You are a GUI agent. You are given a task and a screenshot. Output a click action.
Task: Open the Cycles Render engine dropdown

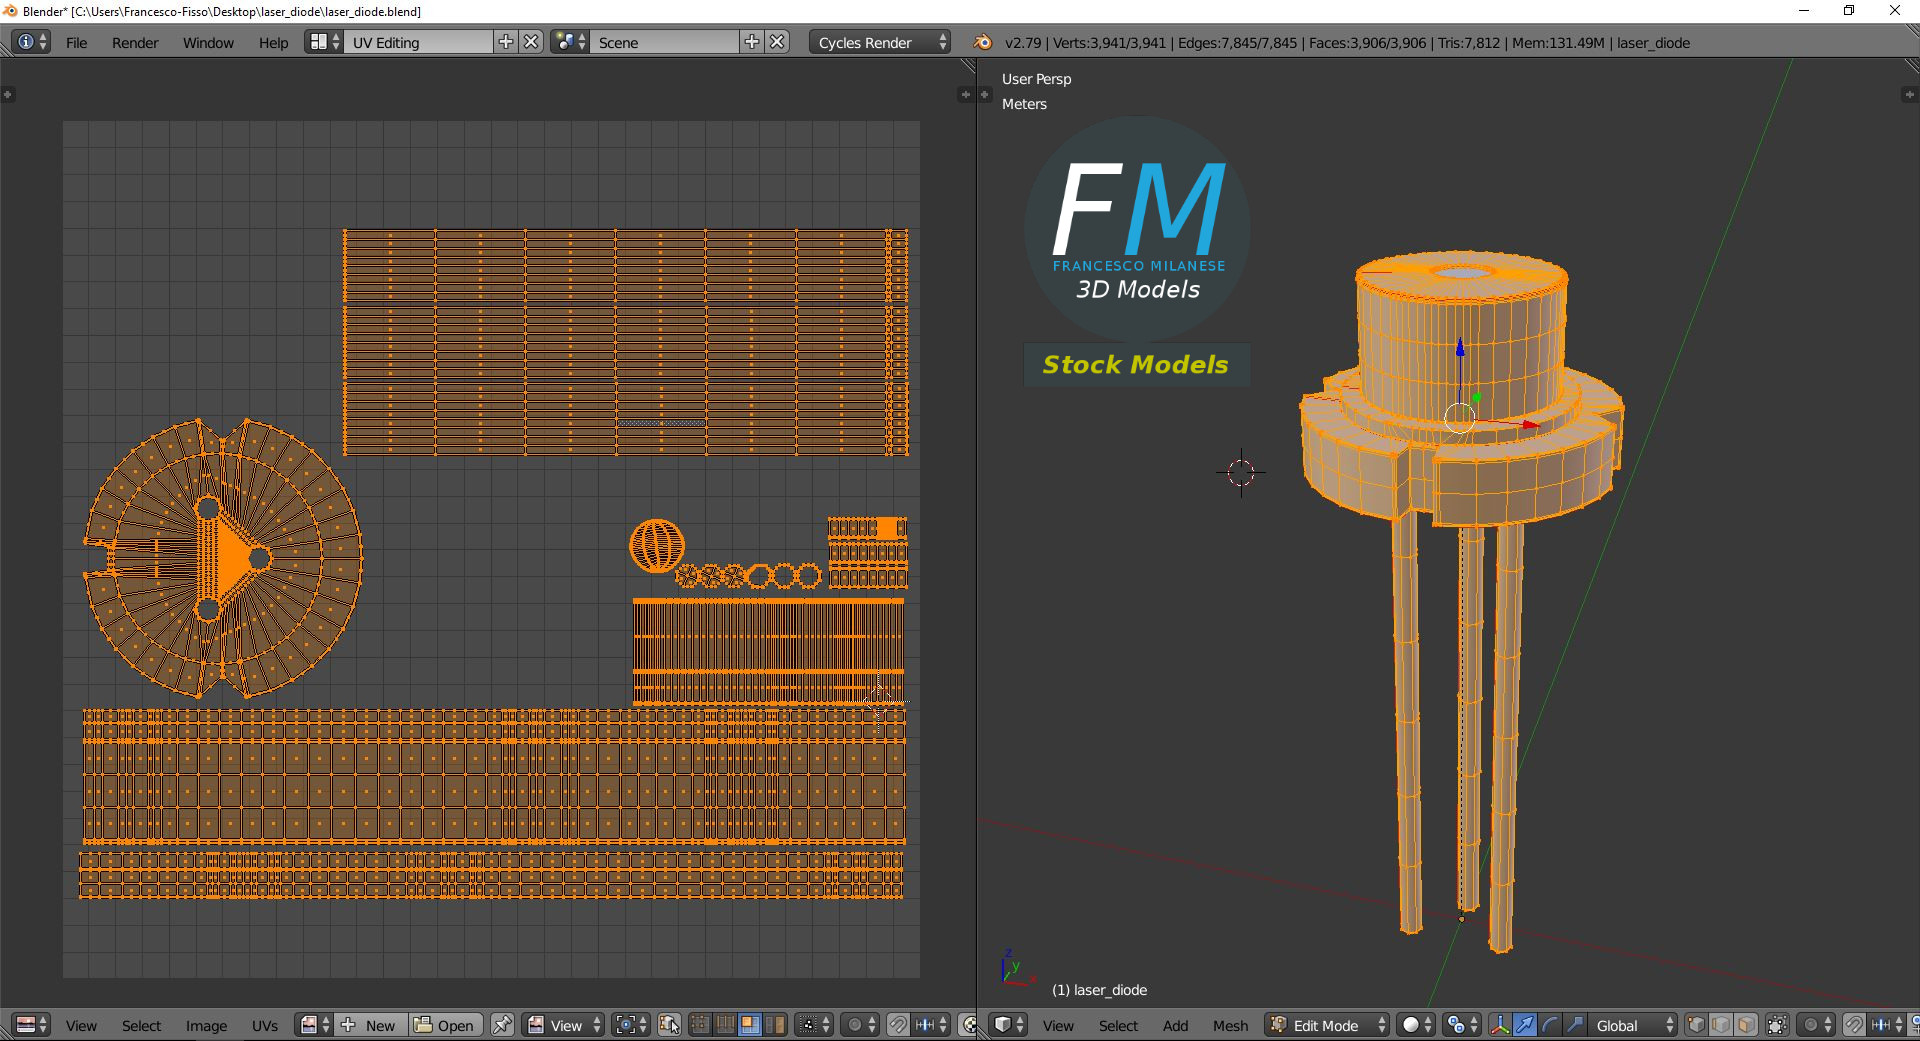click(x=879, y=42)
